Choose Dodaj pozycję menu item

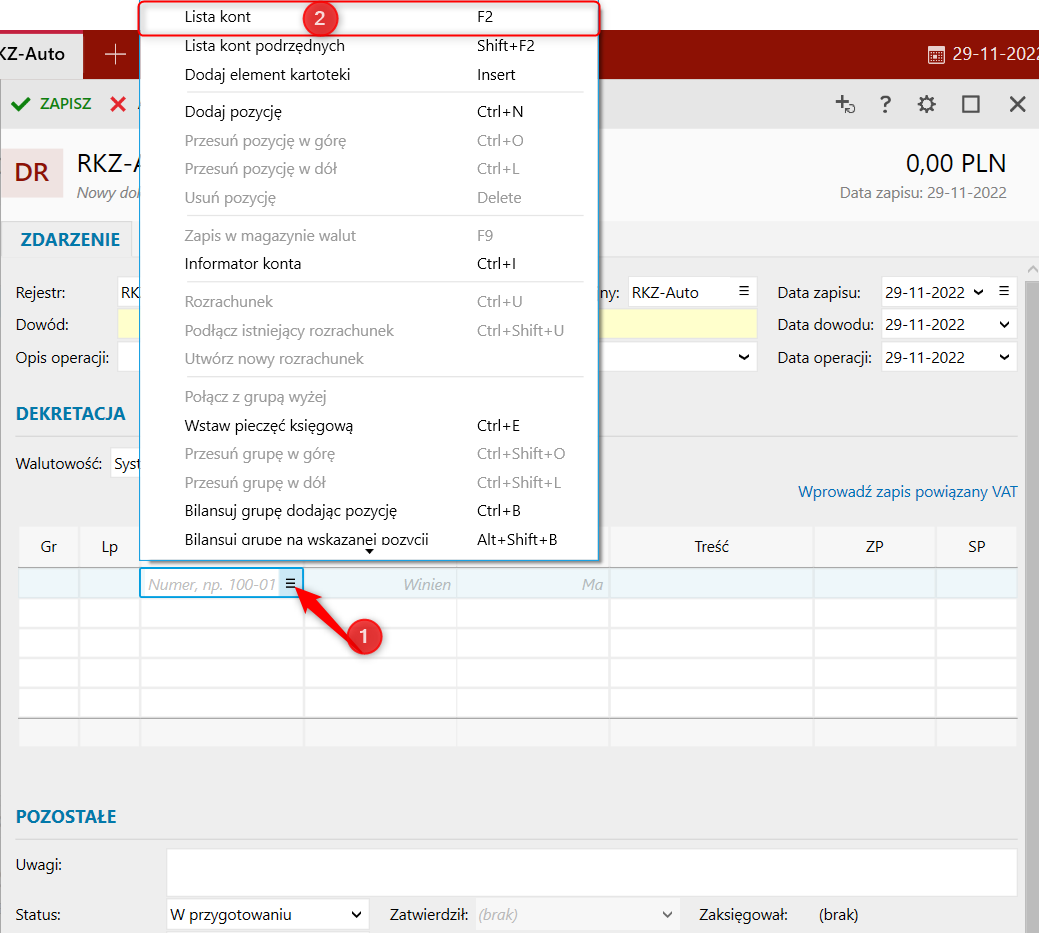[368, 112]
